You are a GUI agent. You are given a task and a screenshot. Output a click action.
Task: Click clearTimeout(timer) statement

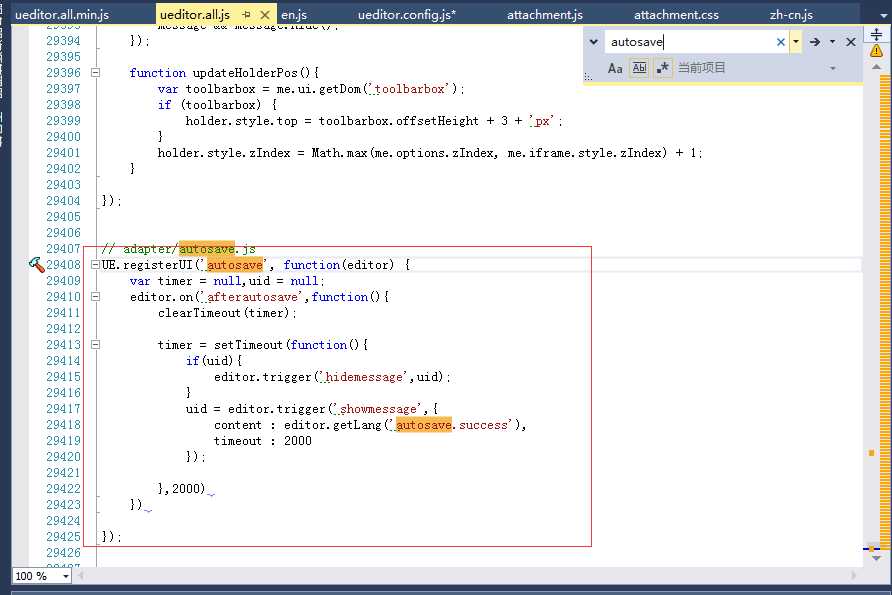227,313
